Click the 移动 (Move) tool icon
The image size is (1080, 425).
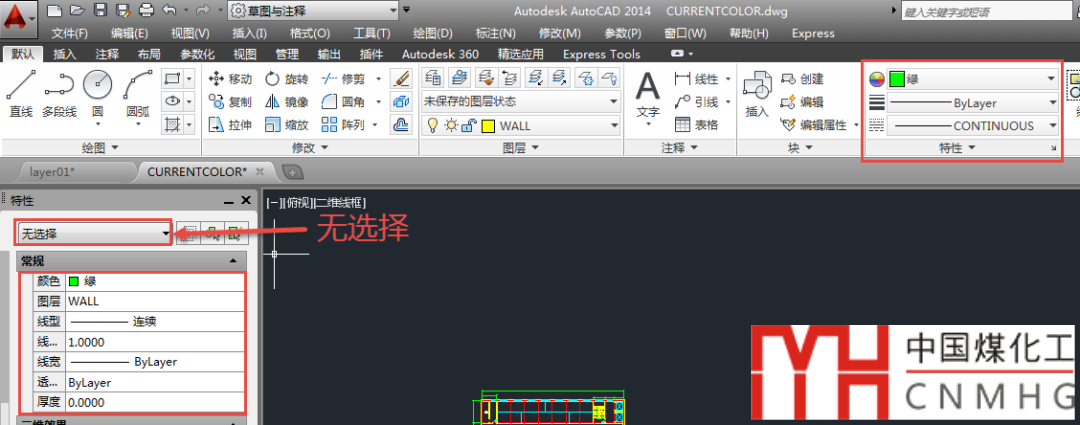(217, 78)
